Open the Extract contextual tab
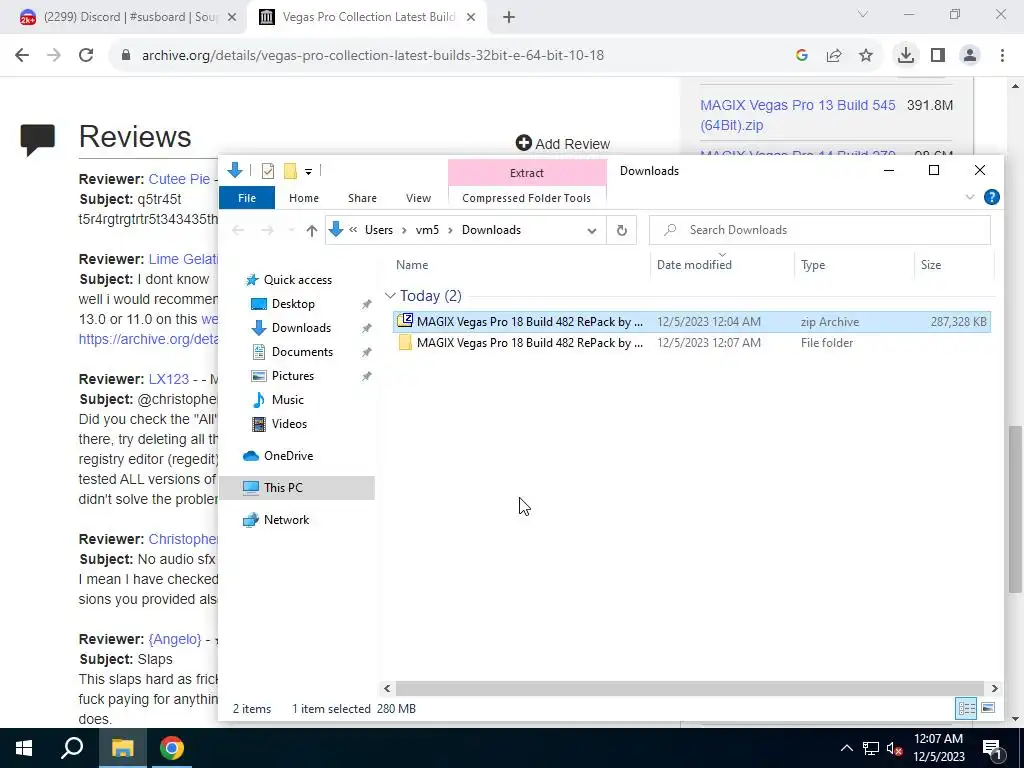1024x768 pixels. tap(527, 172)
